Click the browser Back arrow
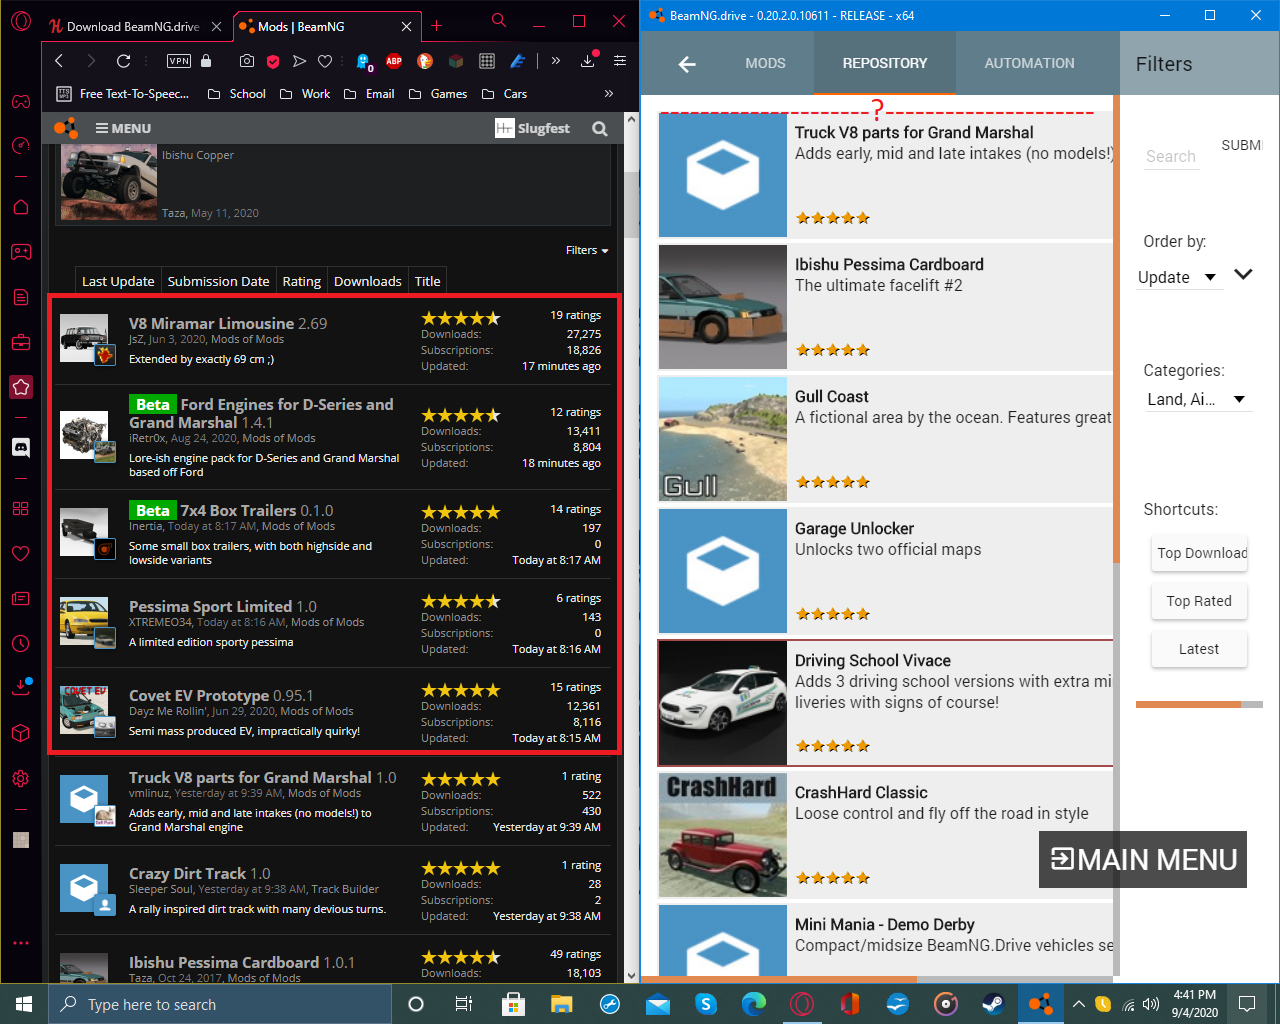 59,61
